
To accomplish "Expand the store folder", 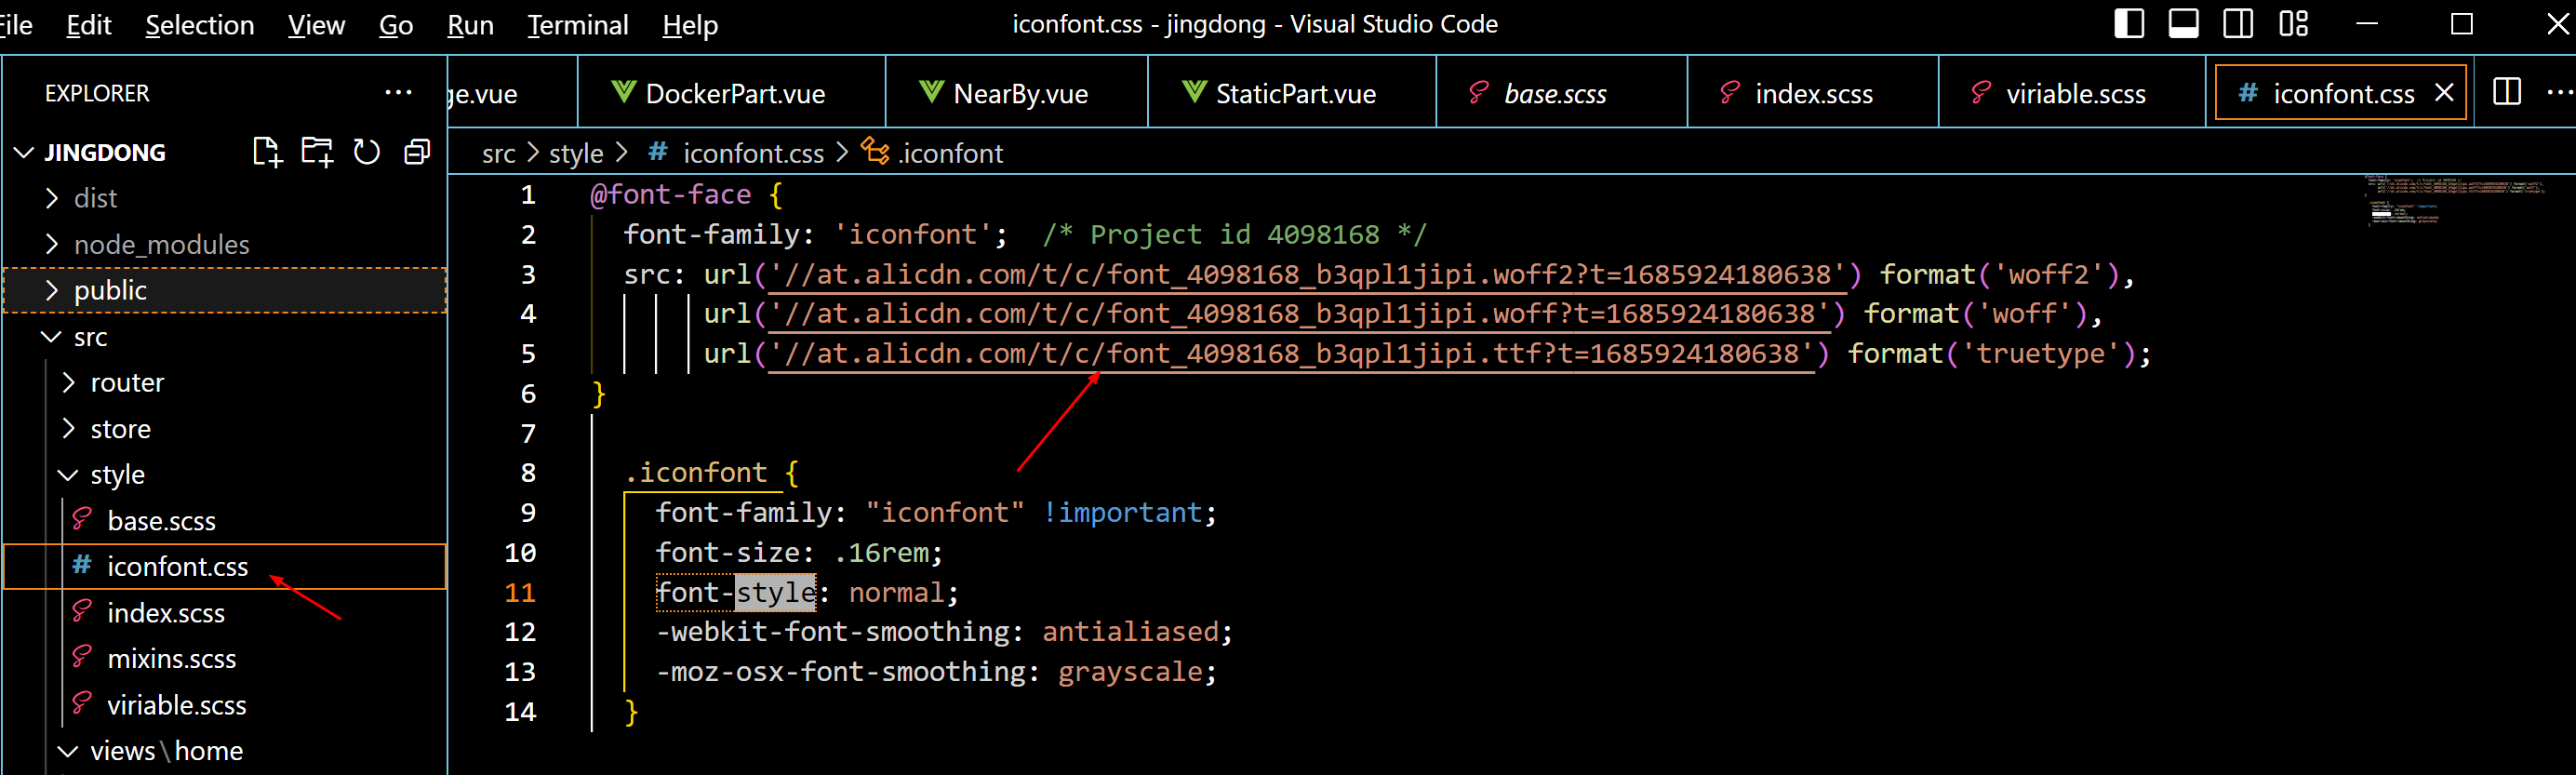I will coord(68,428).
